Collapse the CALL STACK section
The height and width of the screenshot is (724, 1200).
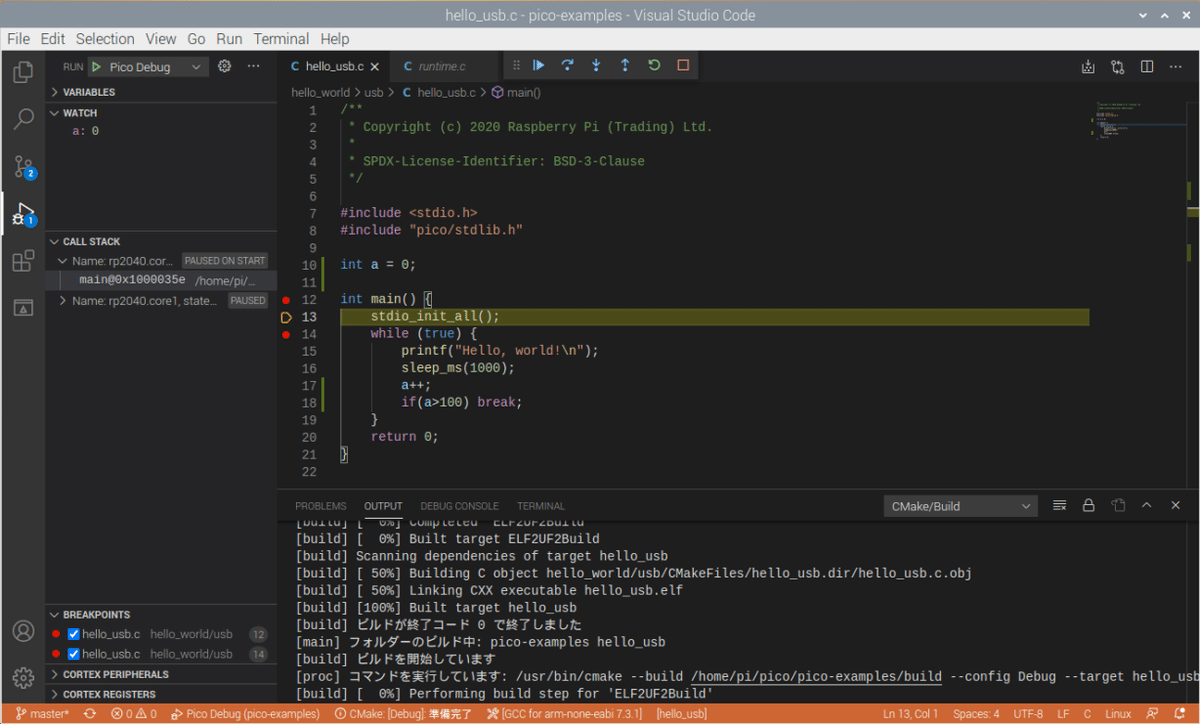point(161,241)
